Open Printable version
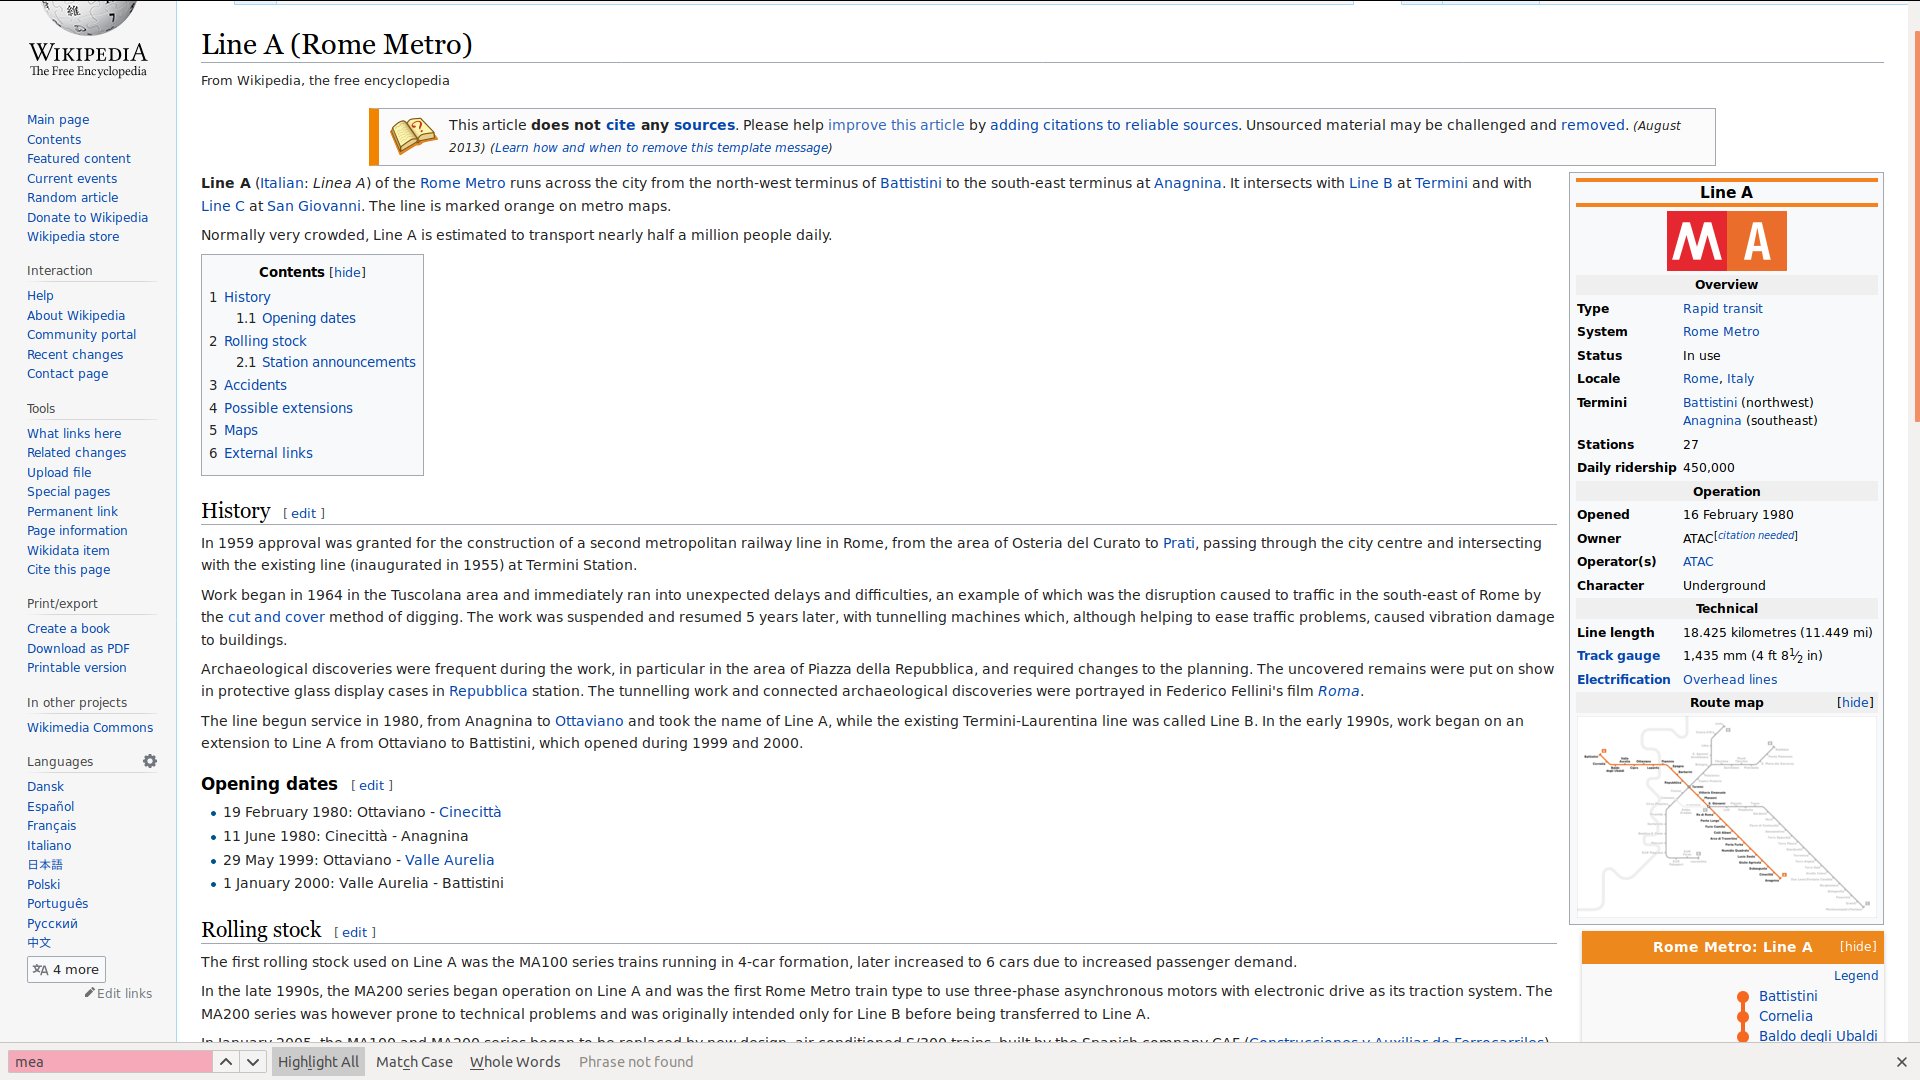The width and height of the screenshot is (1920, 1080). tap(76, 668)
